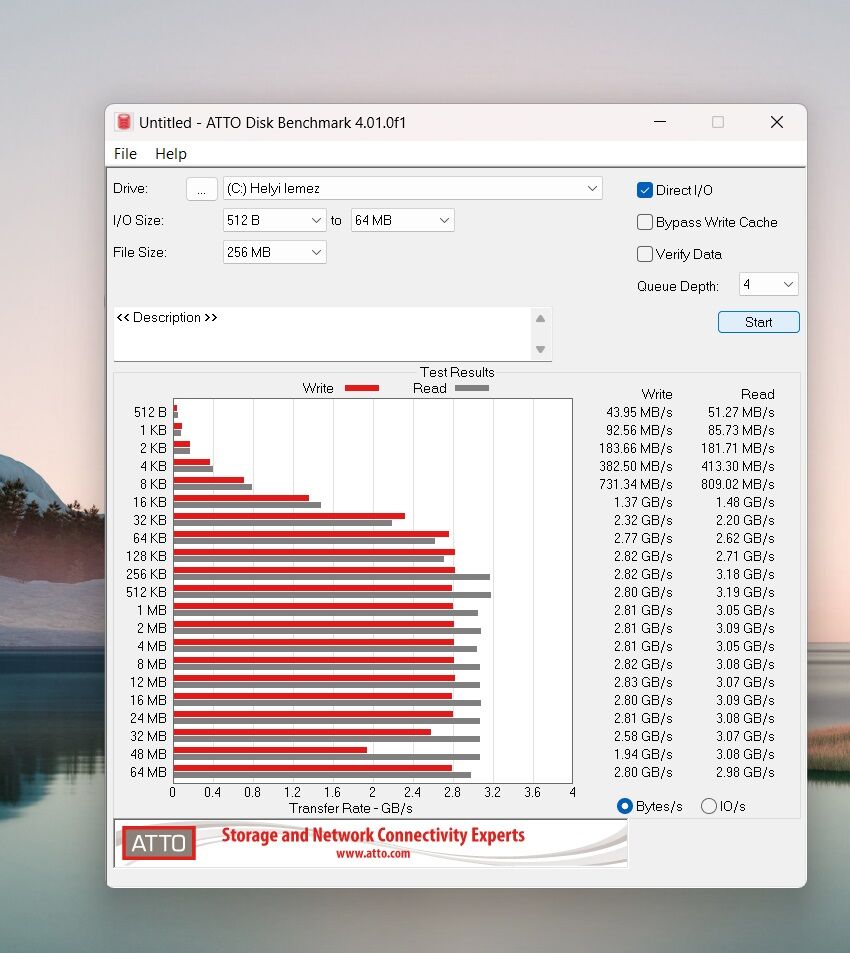This screenshot has width=850, height=953.
Task: Click the Test Results heading
Action: point(457,372)
